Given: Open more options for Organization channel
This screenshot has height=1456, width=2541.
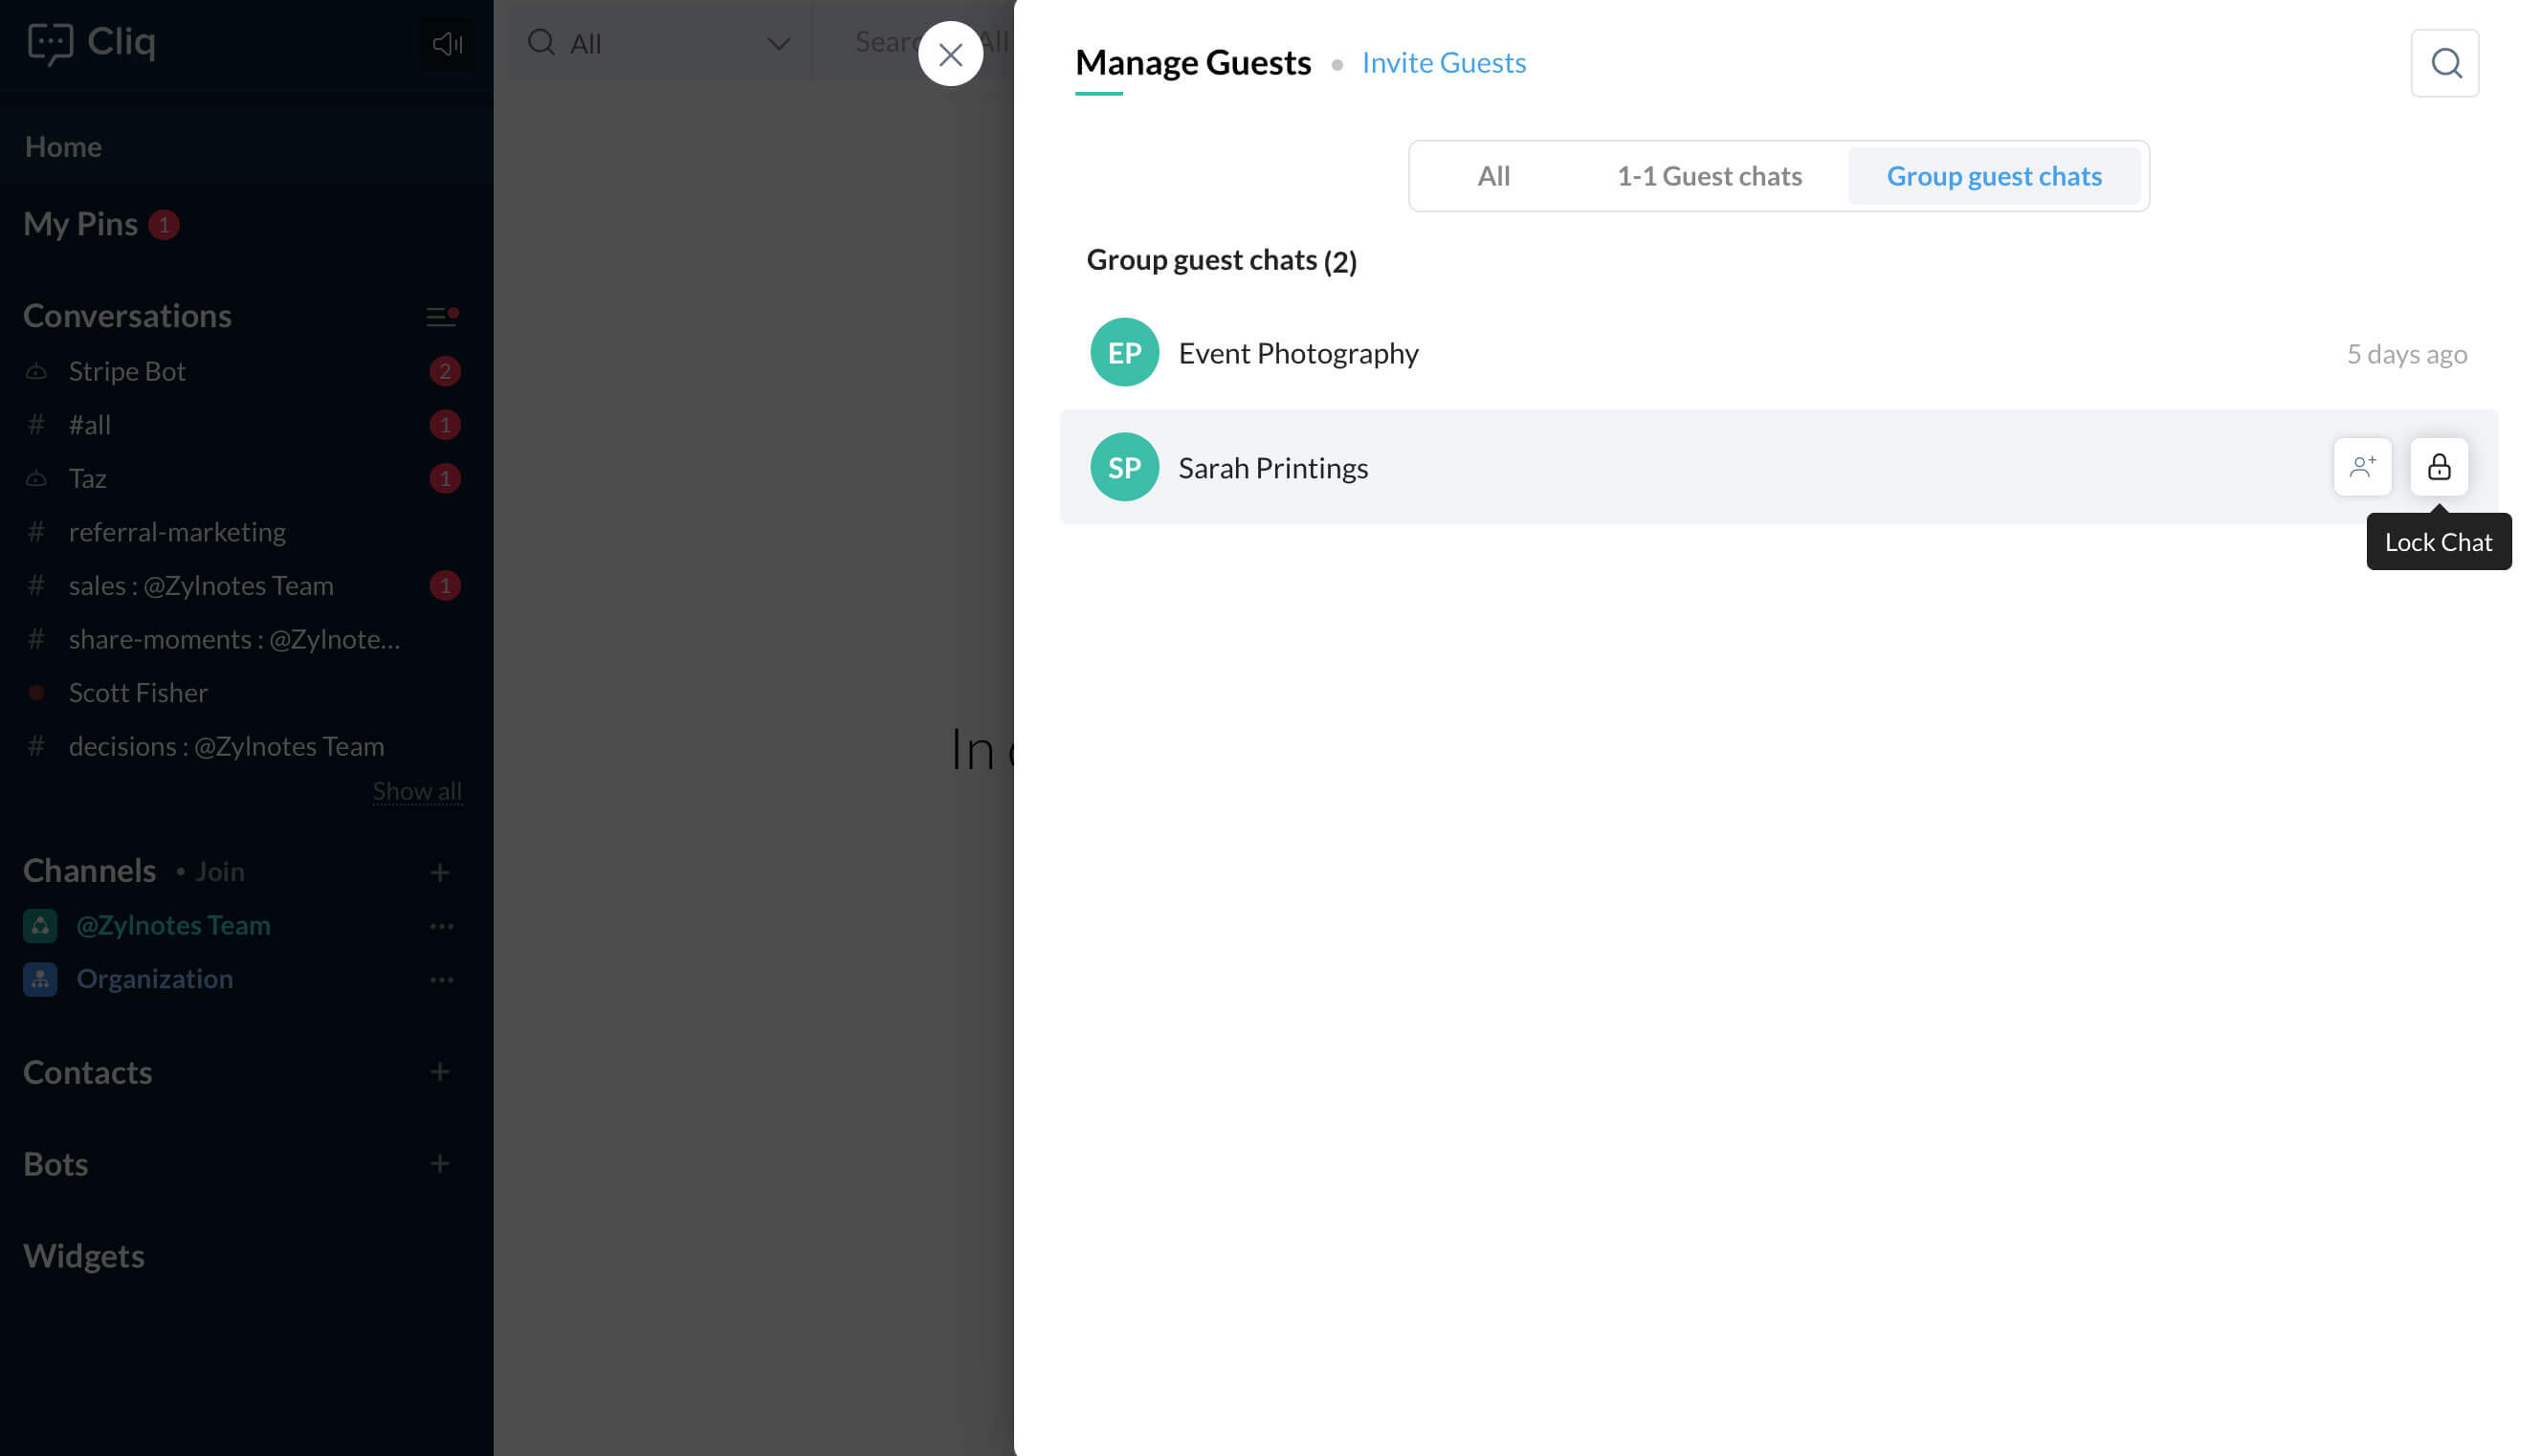Looking at the screenshot, I should coord(441,980).
